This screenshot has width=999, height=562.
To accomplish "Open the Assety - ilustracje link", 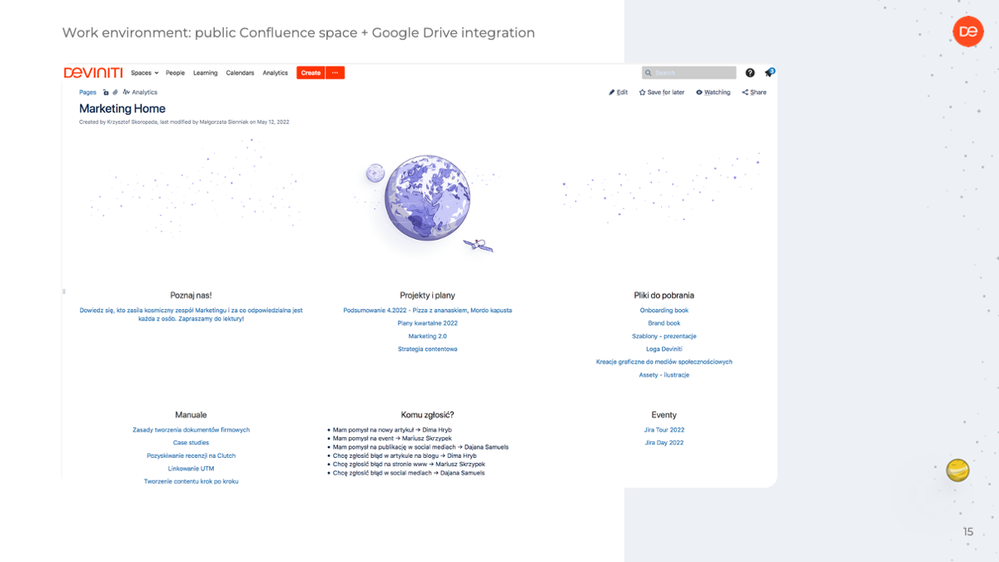I will (664, 375).
